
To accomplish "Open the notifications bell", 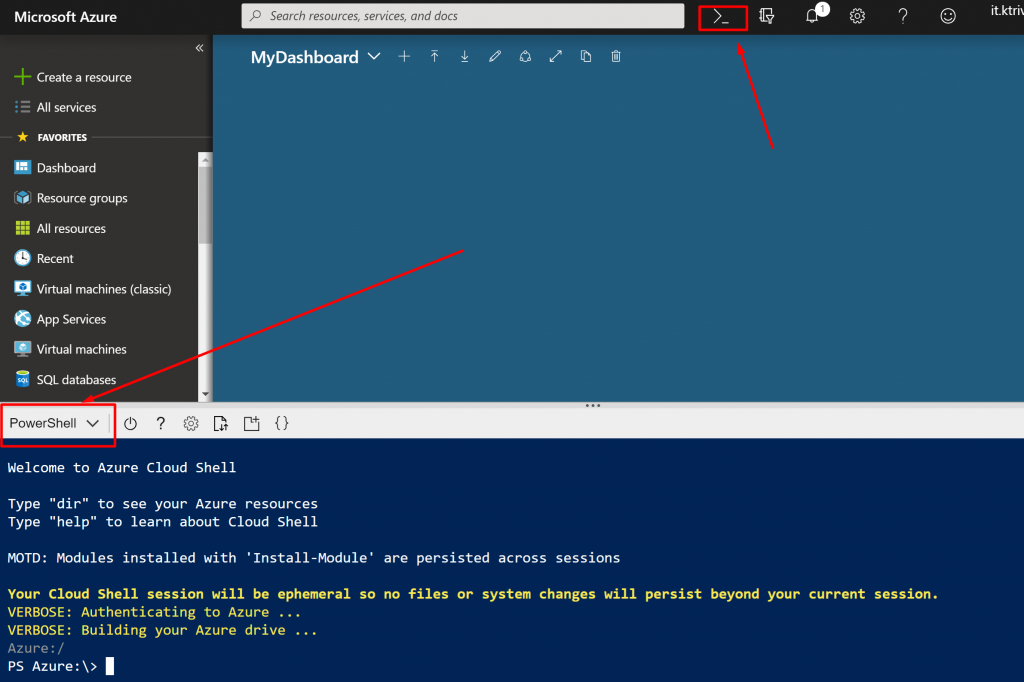I will coord(812,16).
